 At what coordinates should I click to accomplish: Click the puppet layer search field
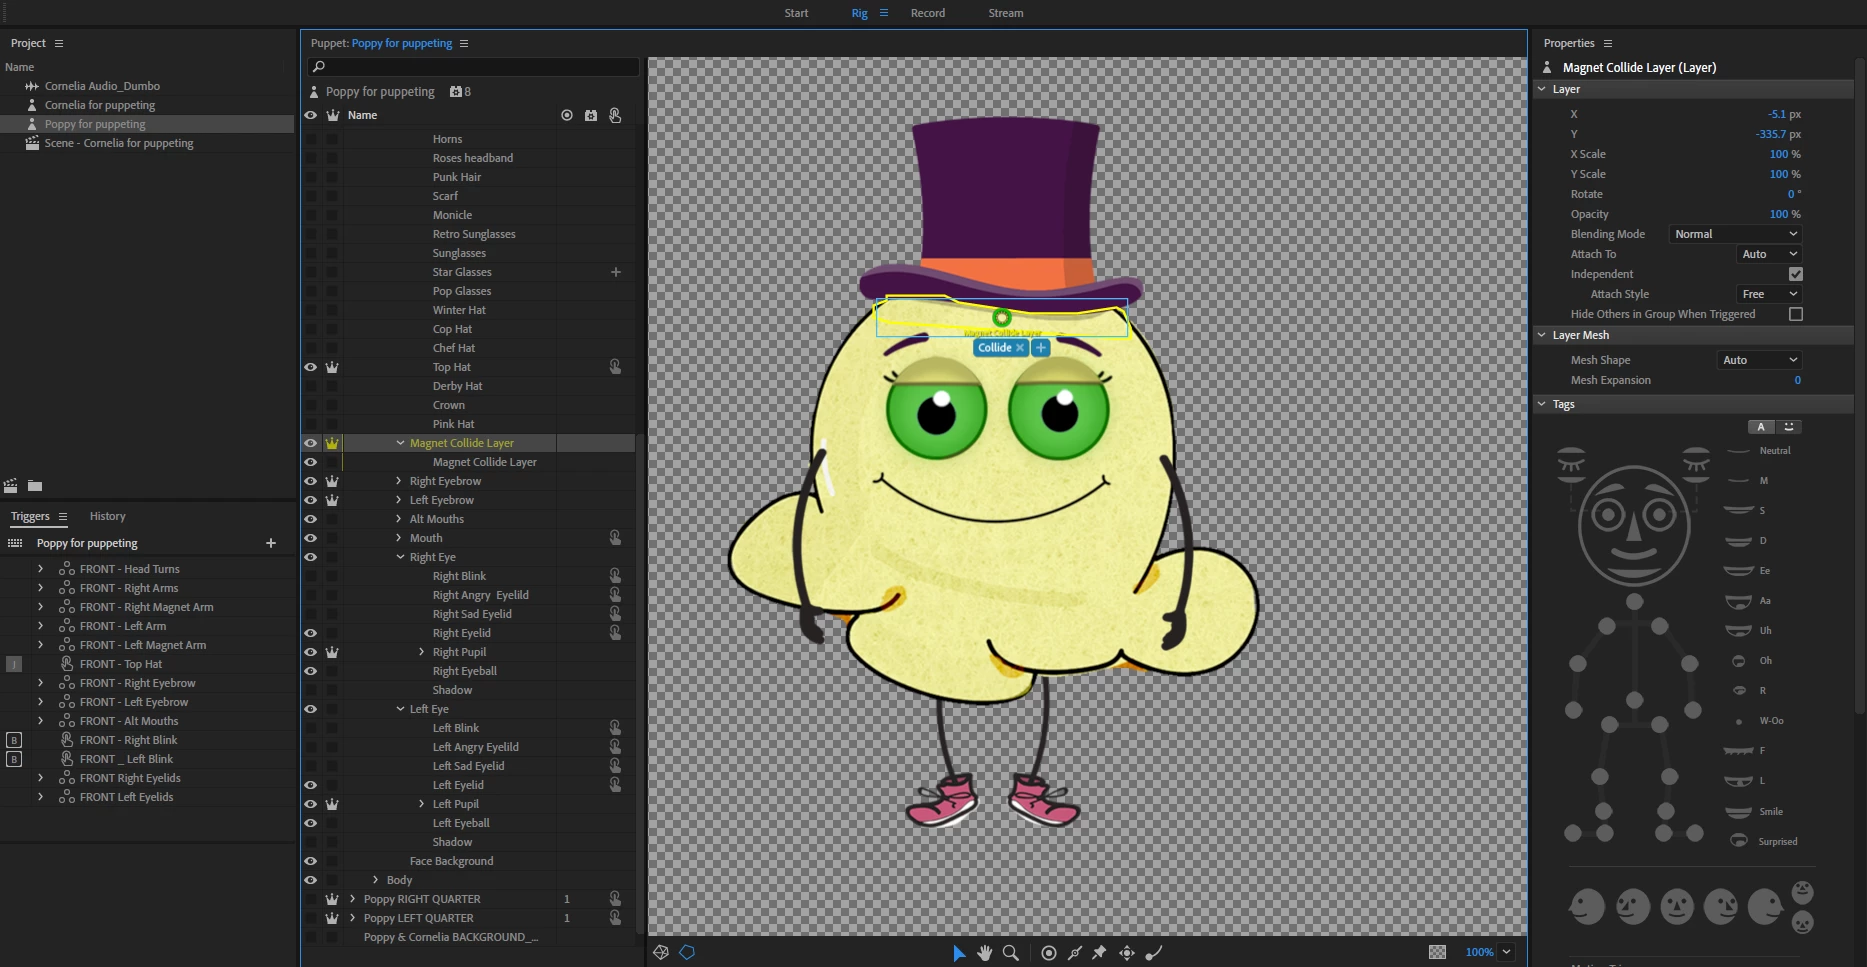pyautogui.click(x=474, y=67)
